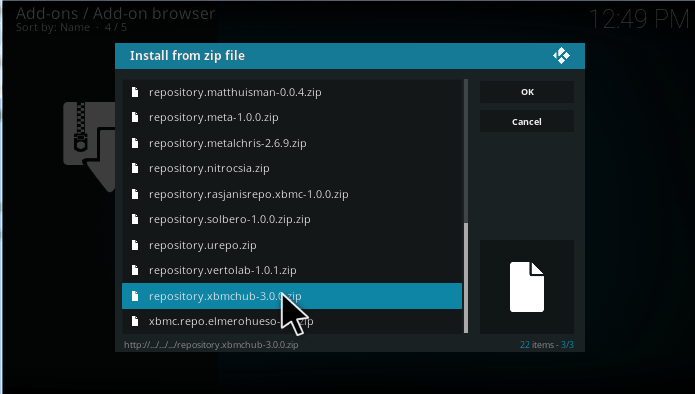Click the zip install icon behind the dialog
Viewport: 695px width, 394px height.
tap(89, 146)
